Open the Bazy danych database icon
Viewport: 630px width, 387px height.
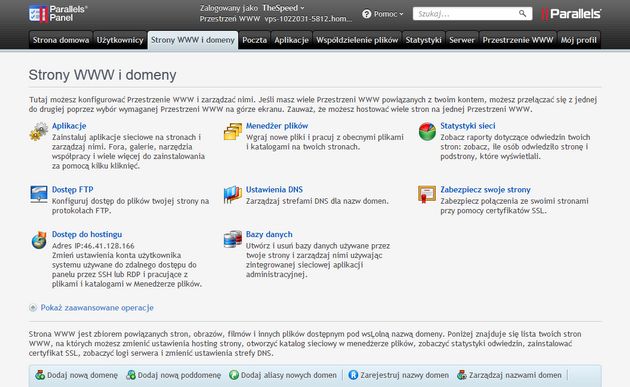pyautogui.click(x=233, y=239)
